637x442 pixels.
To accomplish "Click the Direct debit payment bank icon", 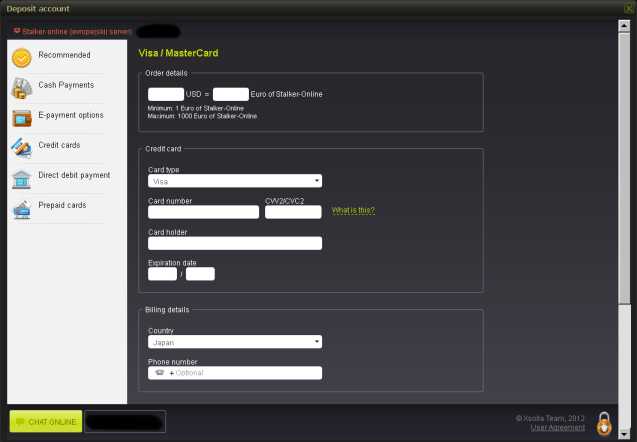I will pyautogui.click(x=22, y=179).
